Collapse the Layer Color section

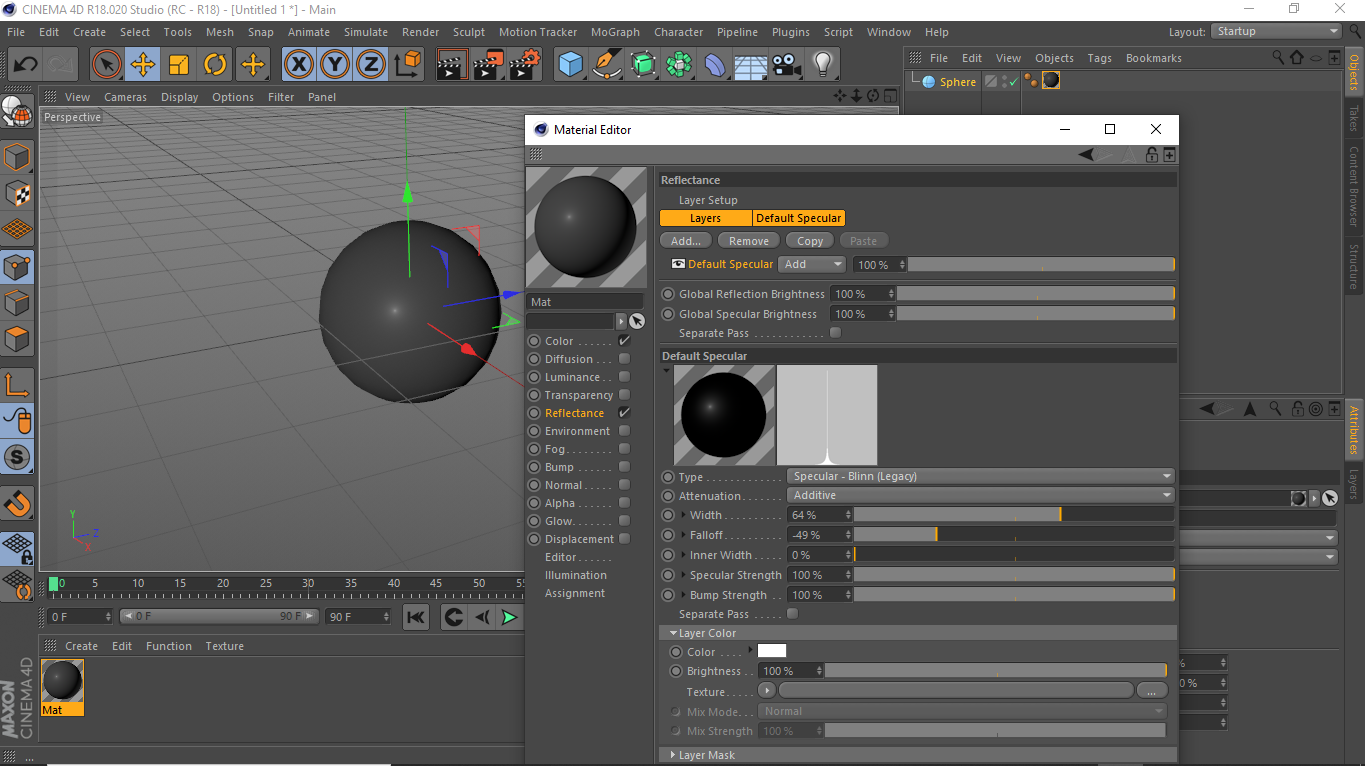click(x=674, y=633)
